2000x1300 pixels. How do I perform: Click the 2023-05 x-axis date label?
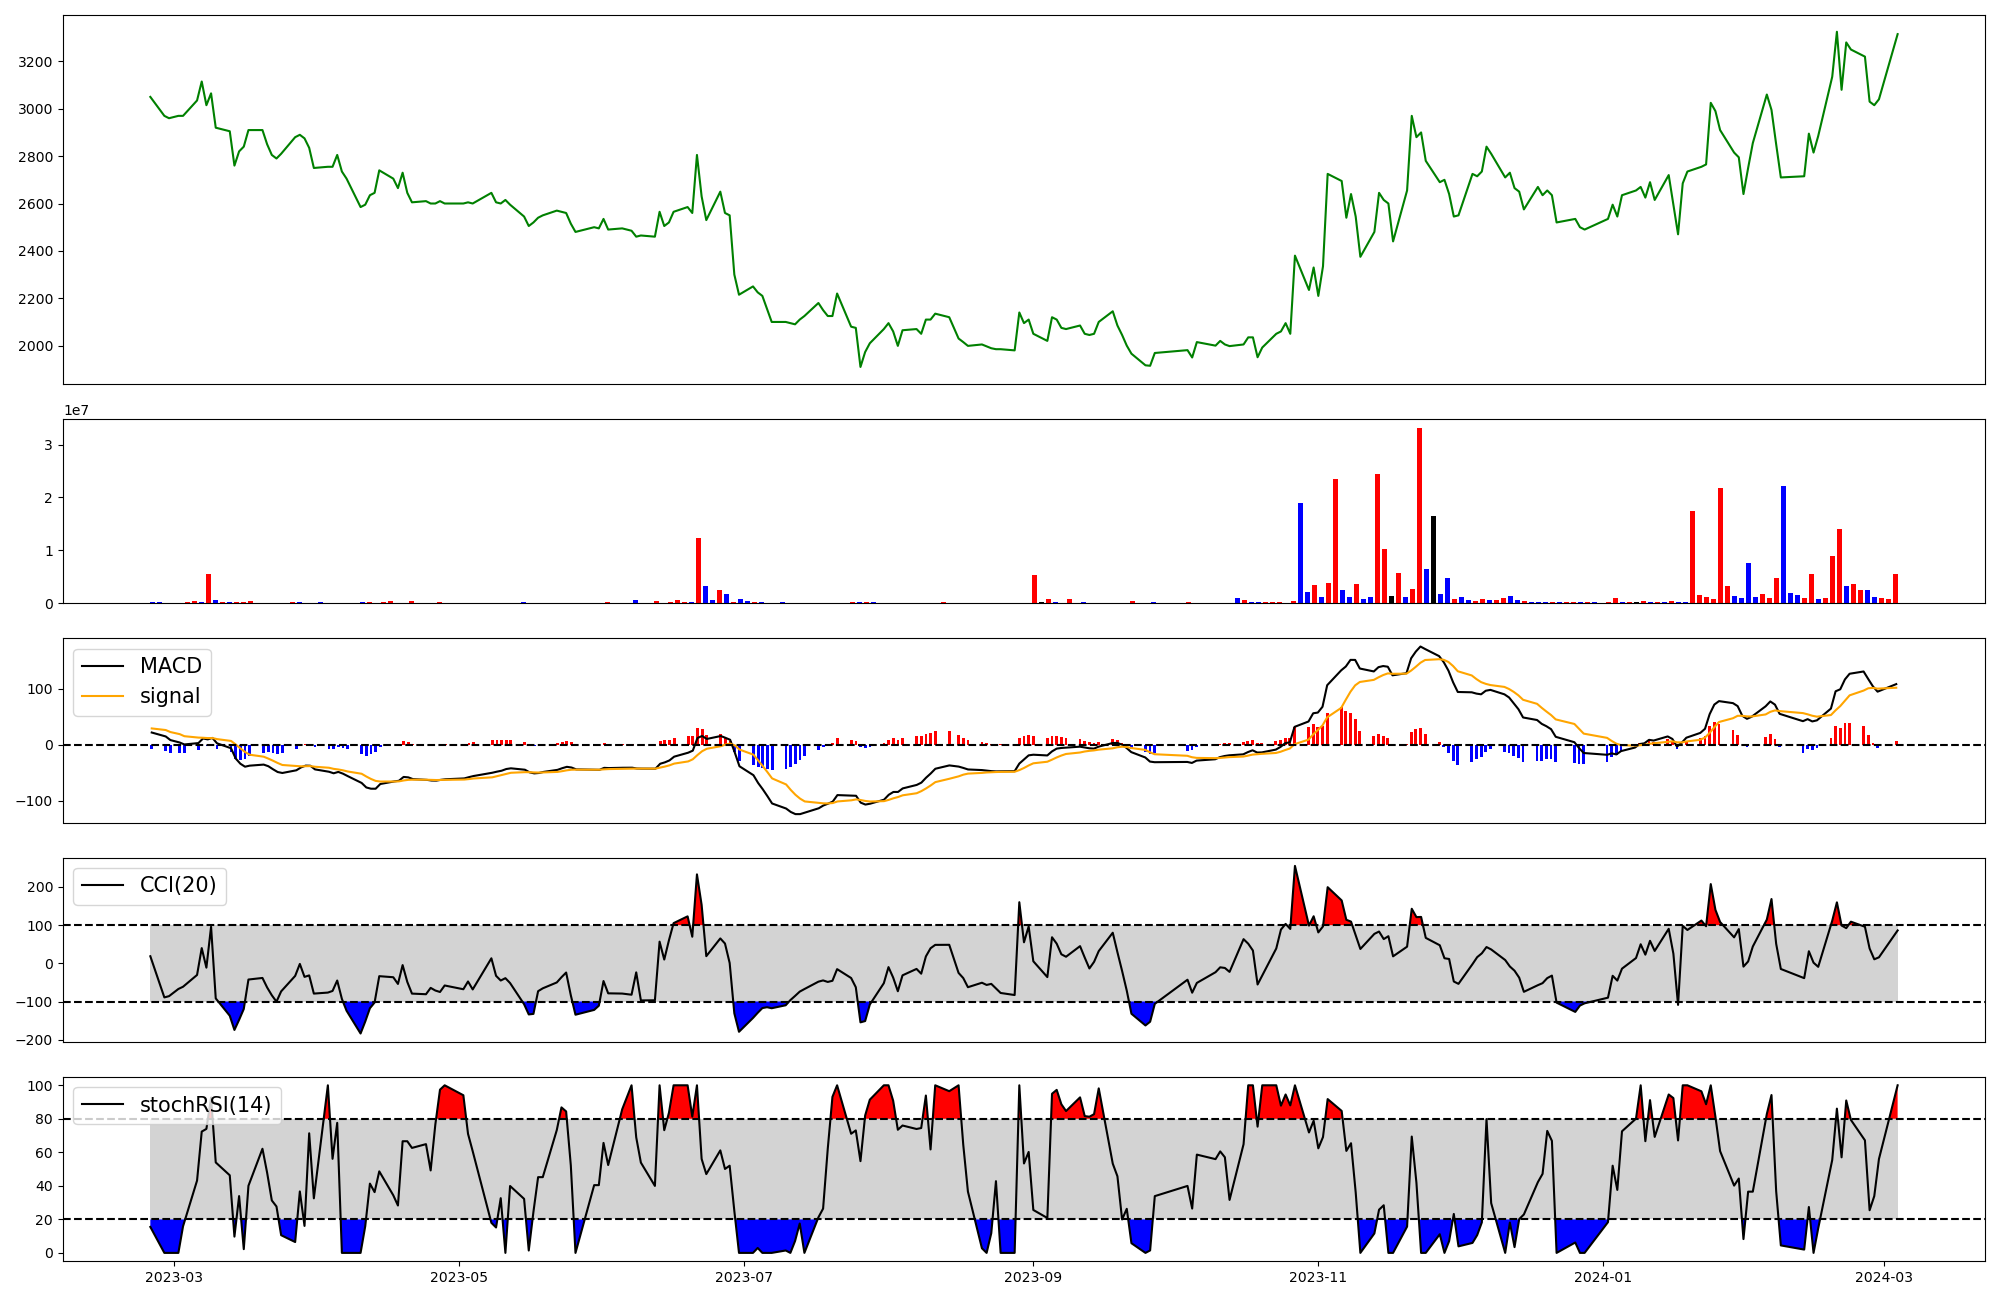tap(459, 1277)
